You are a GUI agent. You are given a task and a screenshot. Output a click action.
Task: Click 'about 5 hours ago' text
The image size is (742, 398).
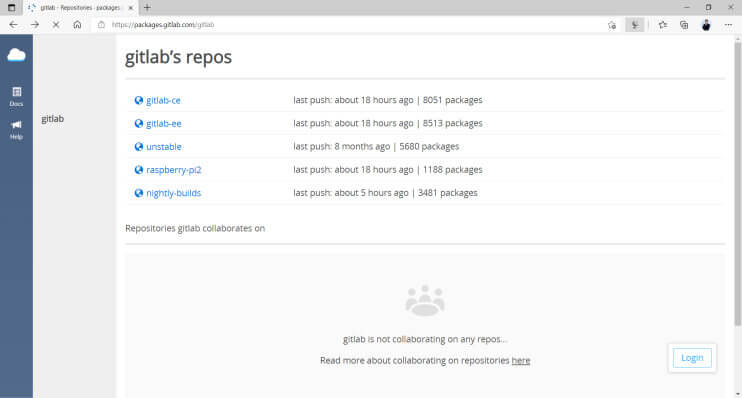click(x=371, y=193)
